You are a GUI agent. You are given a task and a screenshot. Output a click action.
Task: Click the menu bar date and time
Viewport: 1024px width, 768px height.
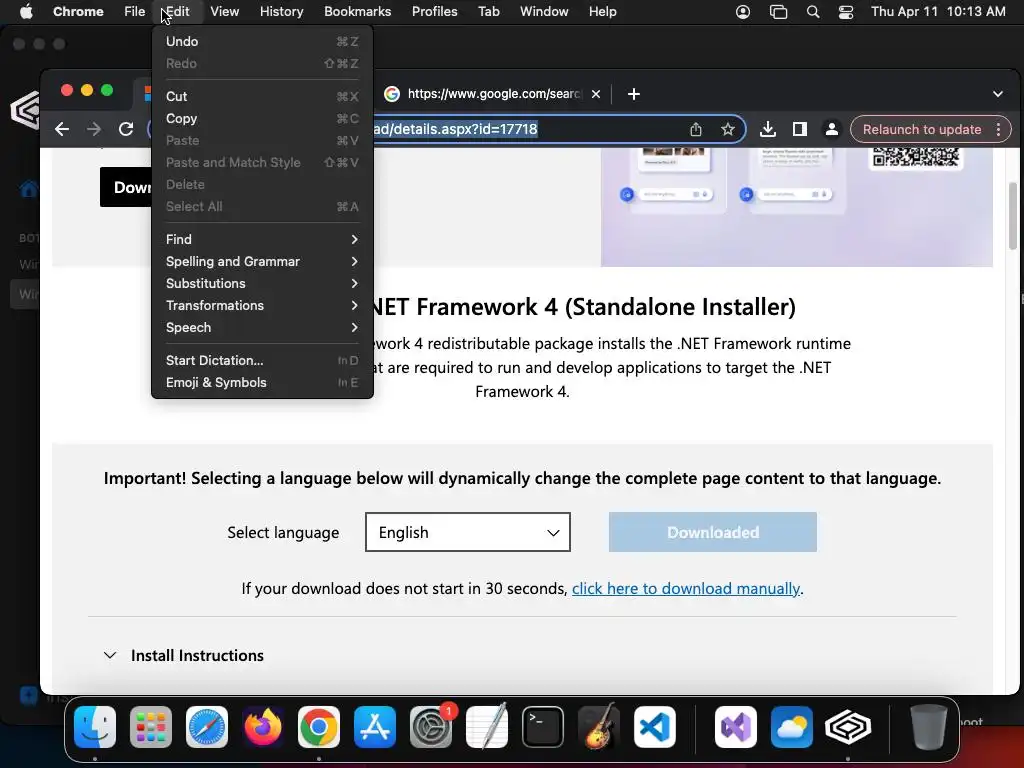[938, 12]
